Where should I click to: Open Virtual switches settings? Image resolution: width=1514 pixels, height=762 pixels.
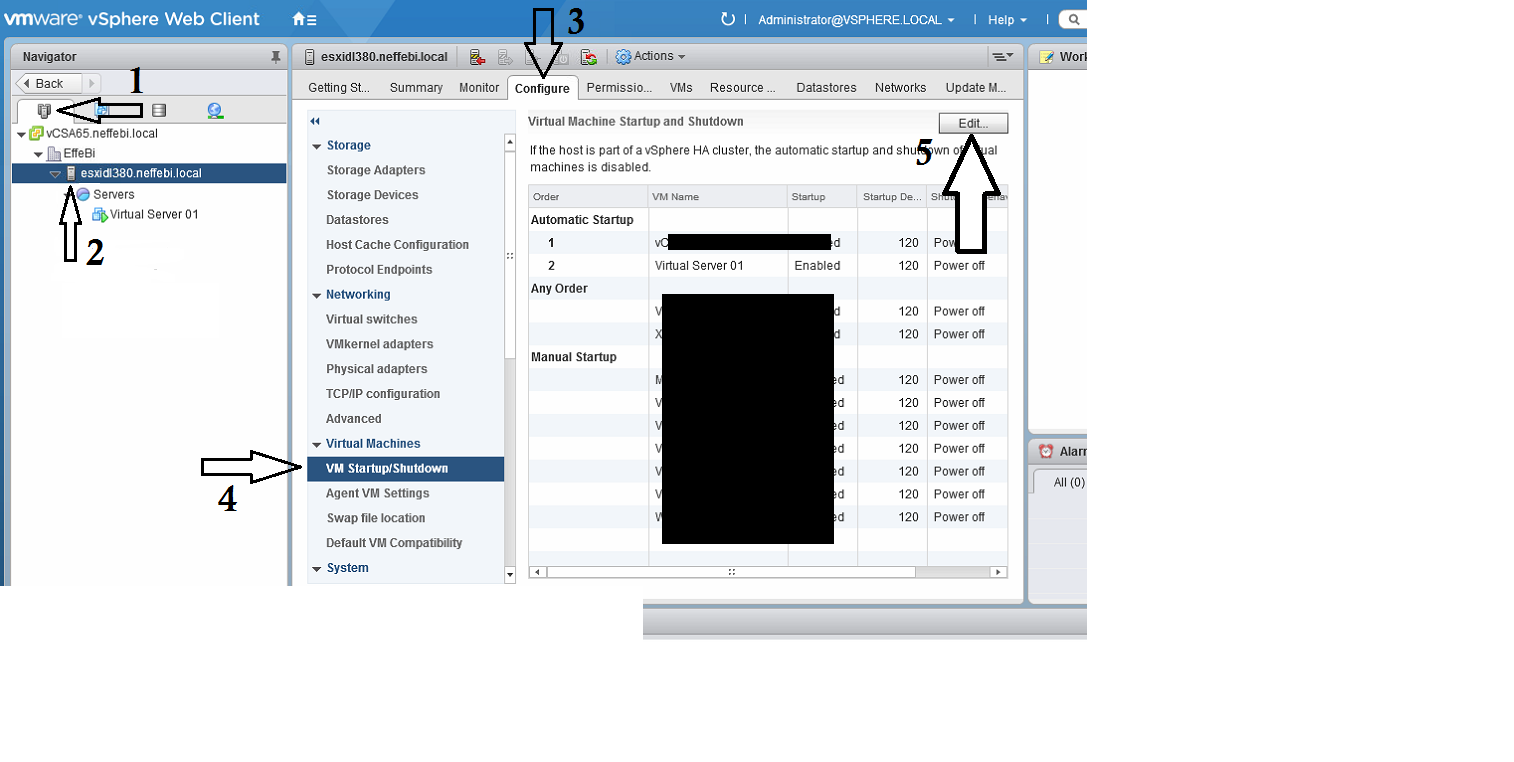click(x=372, y=320)
